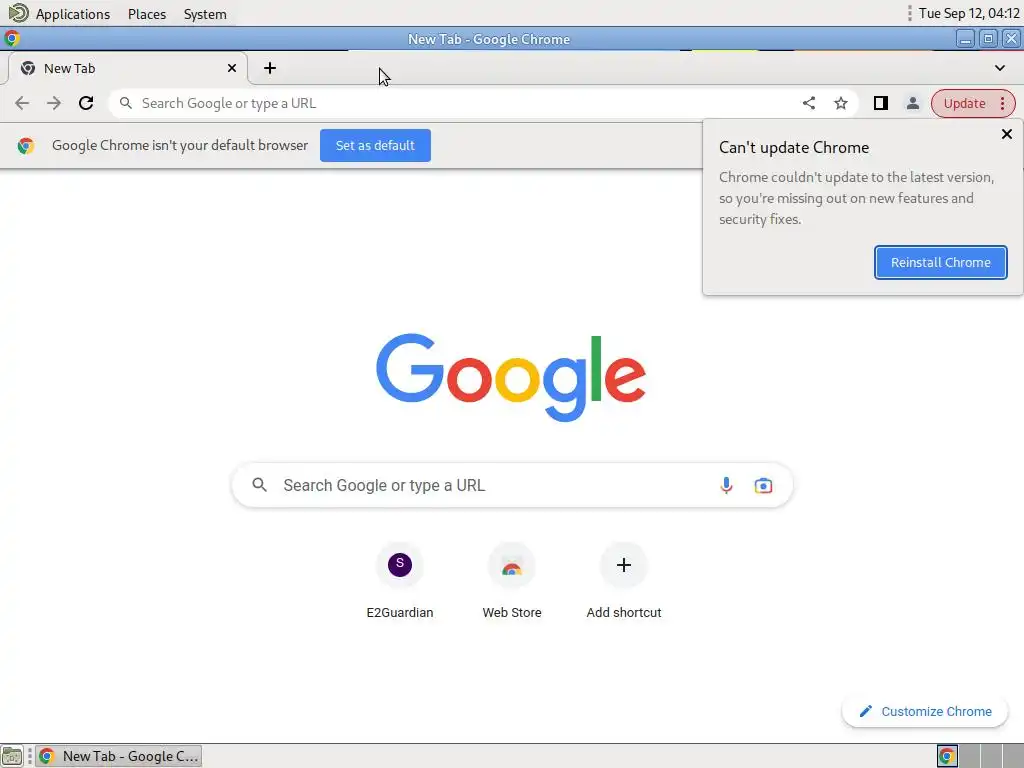Close the New Tab tab
The height and width of the screenshot is (768, 1024).
coord(232,68)
